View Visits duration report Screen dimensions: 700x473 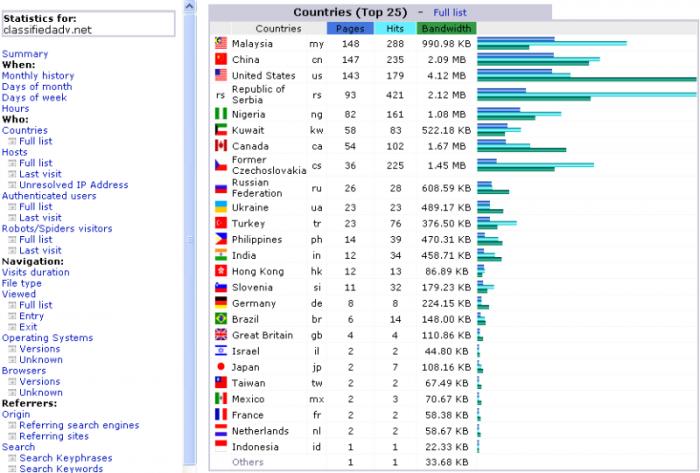[x=36, y=272]
